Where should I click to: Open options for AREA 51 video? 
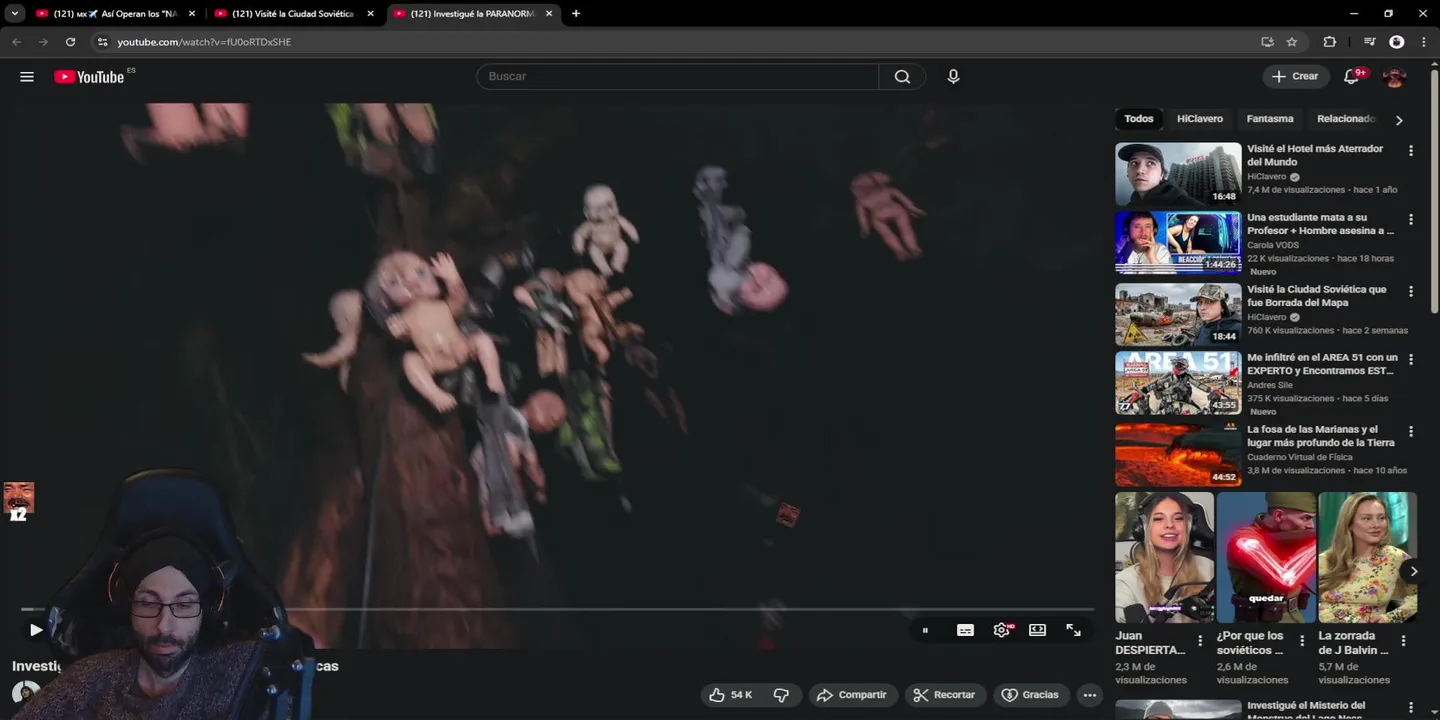coord(1411,359)
